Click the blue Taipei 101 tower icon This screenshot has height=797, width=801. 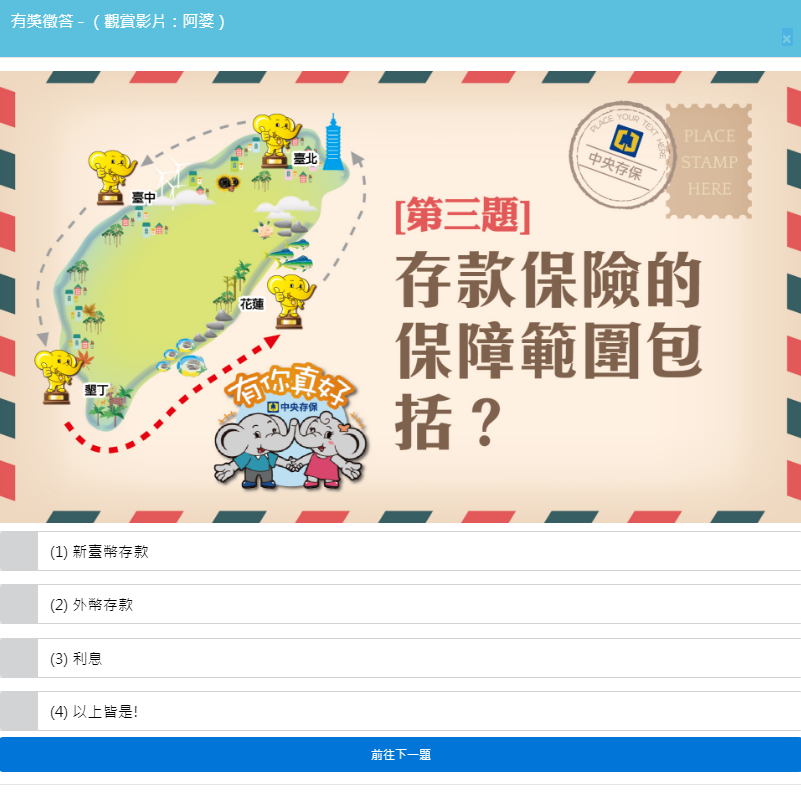point(333,142)
